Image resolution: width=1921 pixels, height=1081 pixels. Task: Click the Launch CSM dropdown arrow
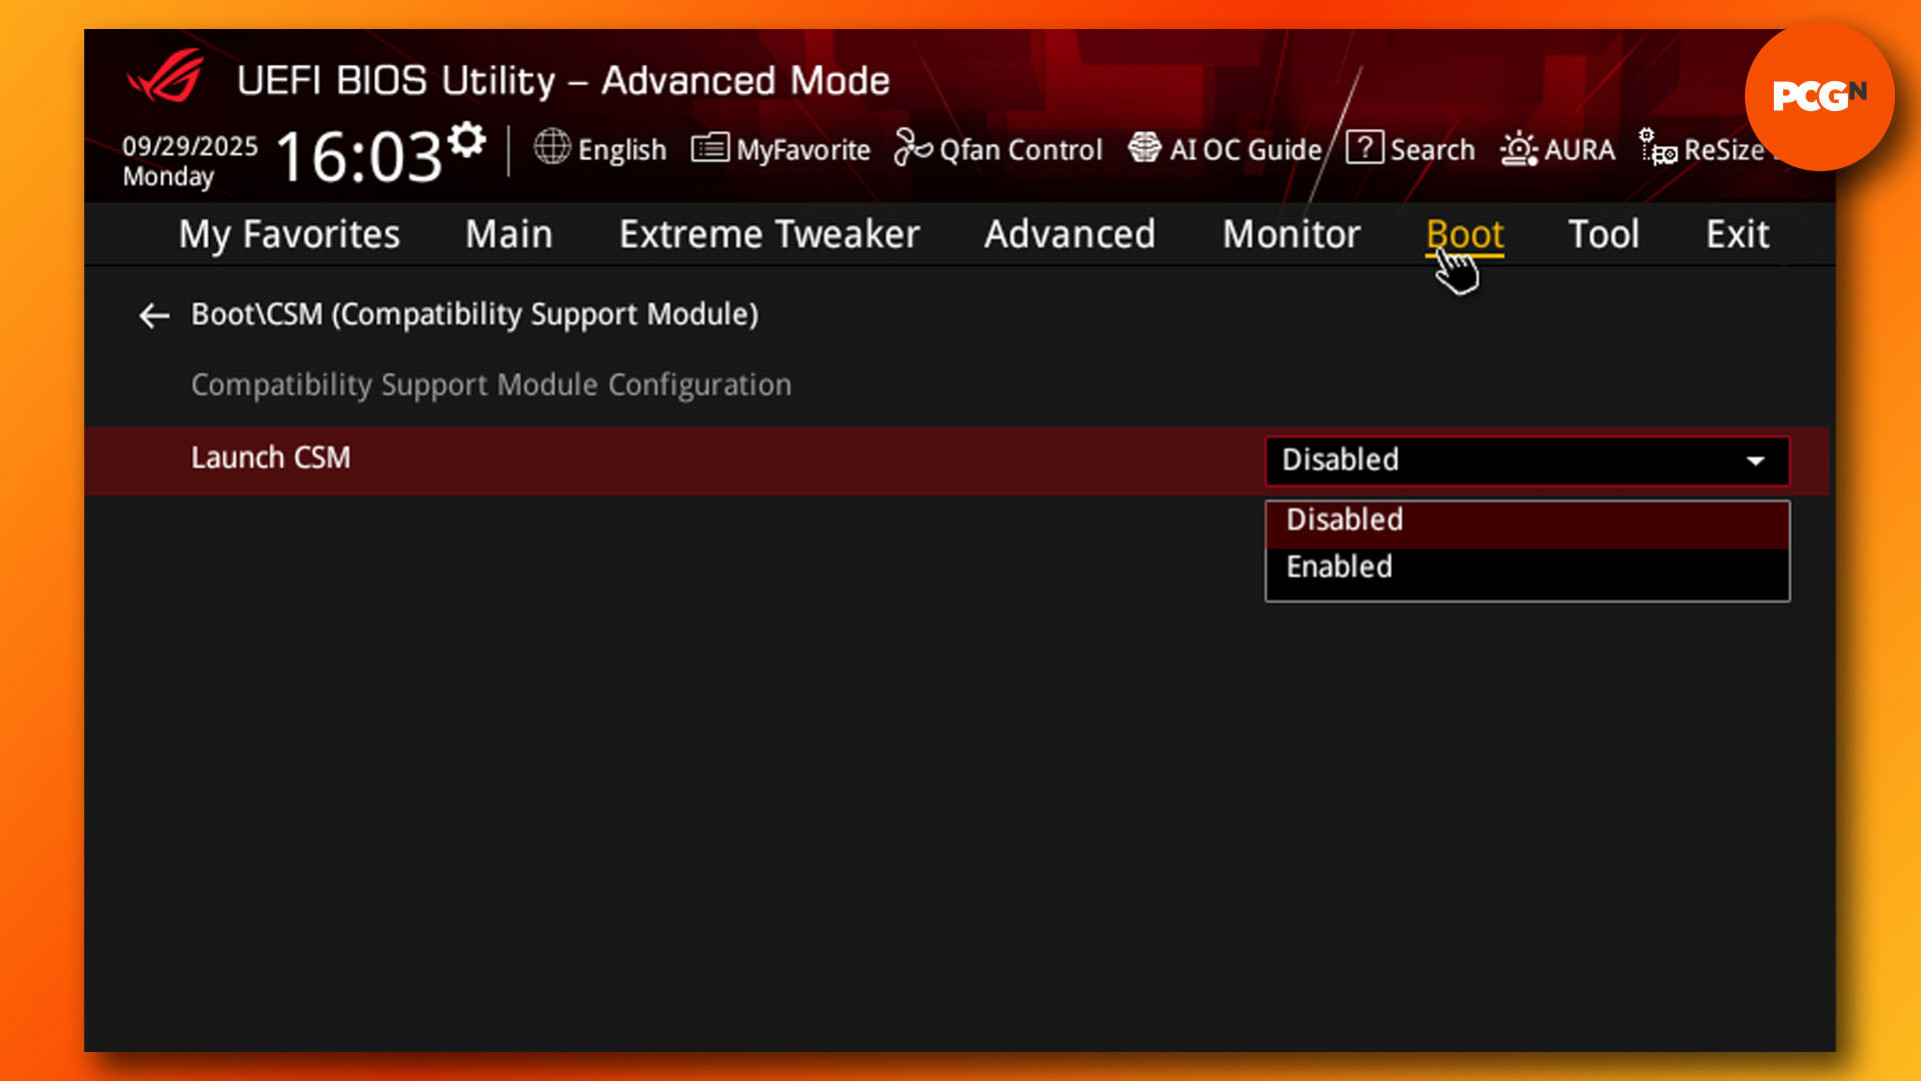(1755, 461)
